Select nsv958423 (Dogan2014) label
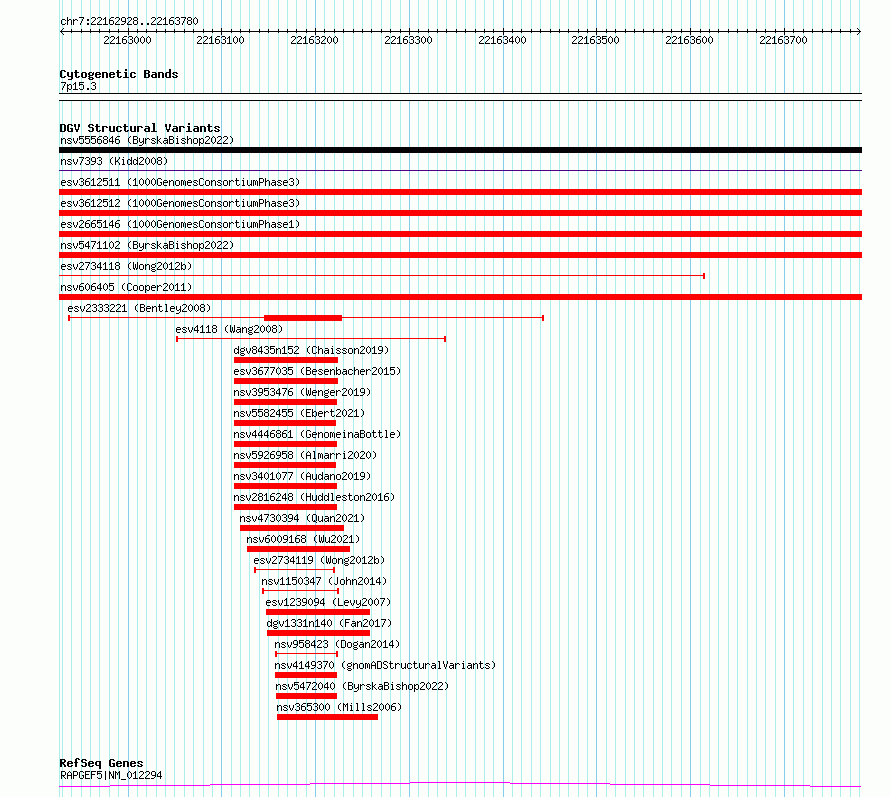The image size is (890, 797). click(337, 644)
